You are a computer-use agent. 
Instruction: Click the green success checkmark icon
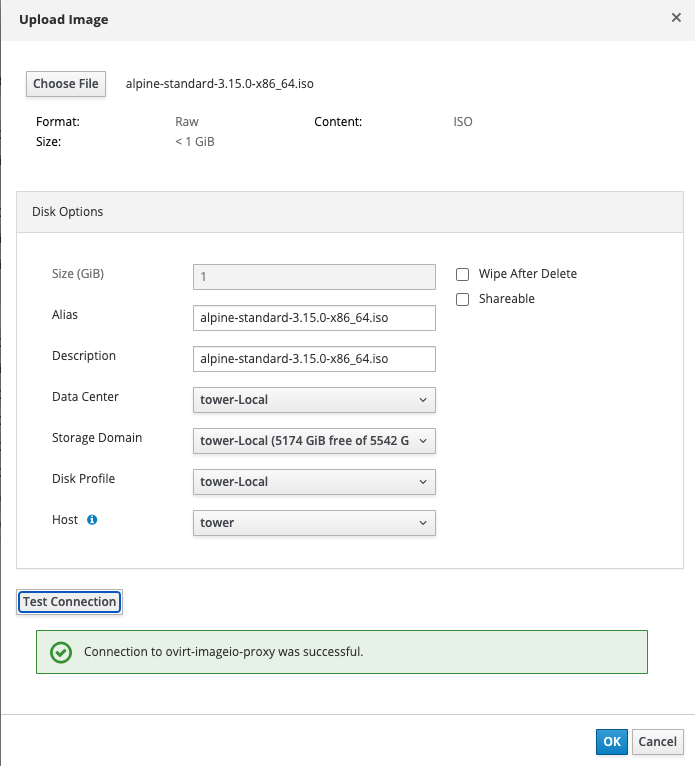point(61,652)
